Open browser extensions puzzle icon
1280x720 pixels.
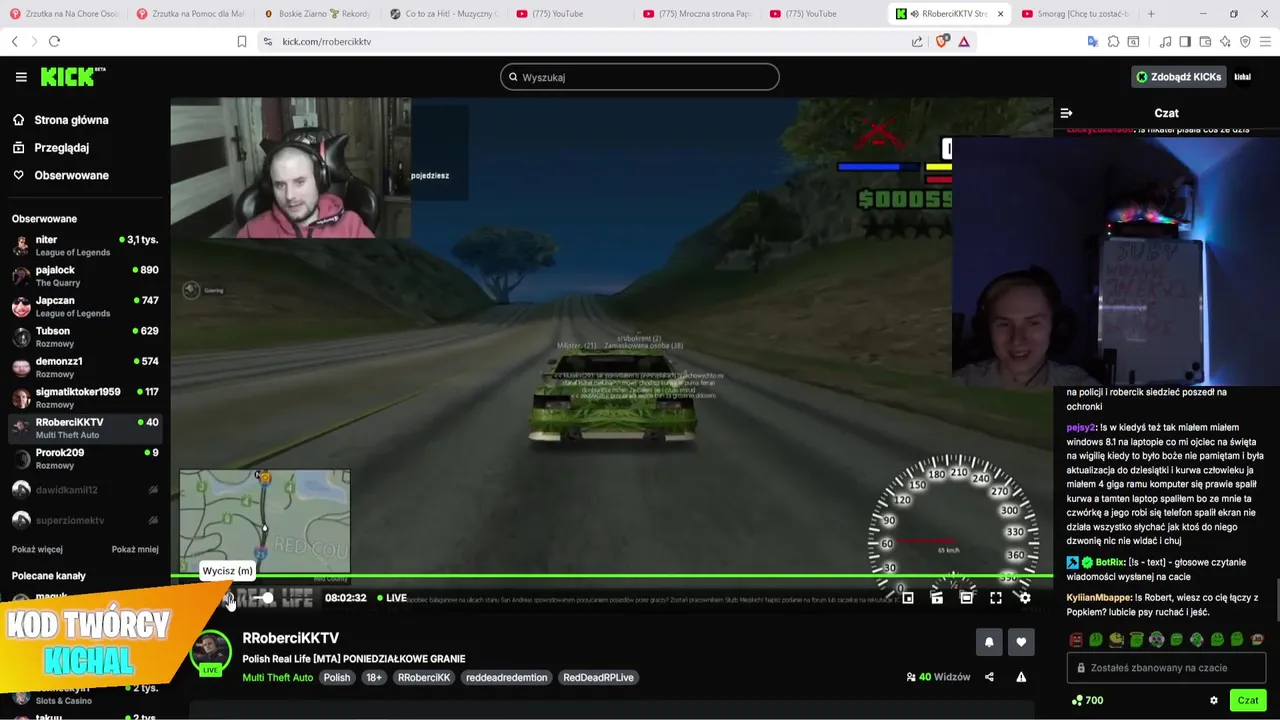1112,41
